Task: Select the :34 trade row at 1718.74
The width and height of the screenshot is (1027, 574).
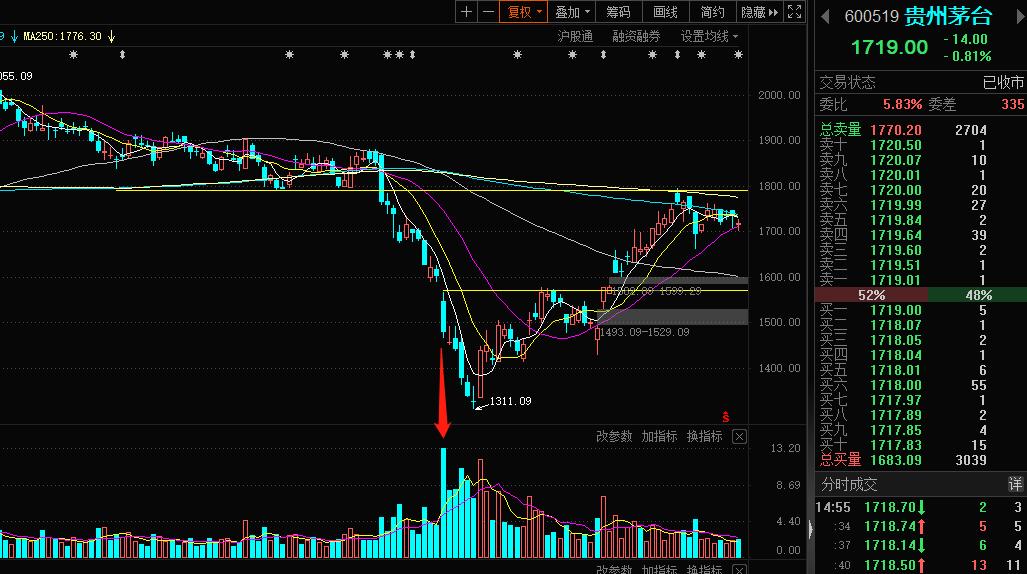Action: click(921, 526)
